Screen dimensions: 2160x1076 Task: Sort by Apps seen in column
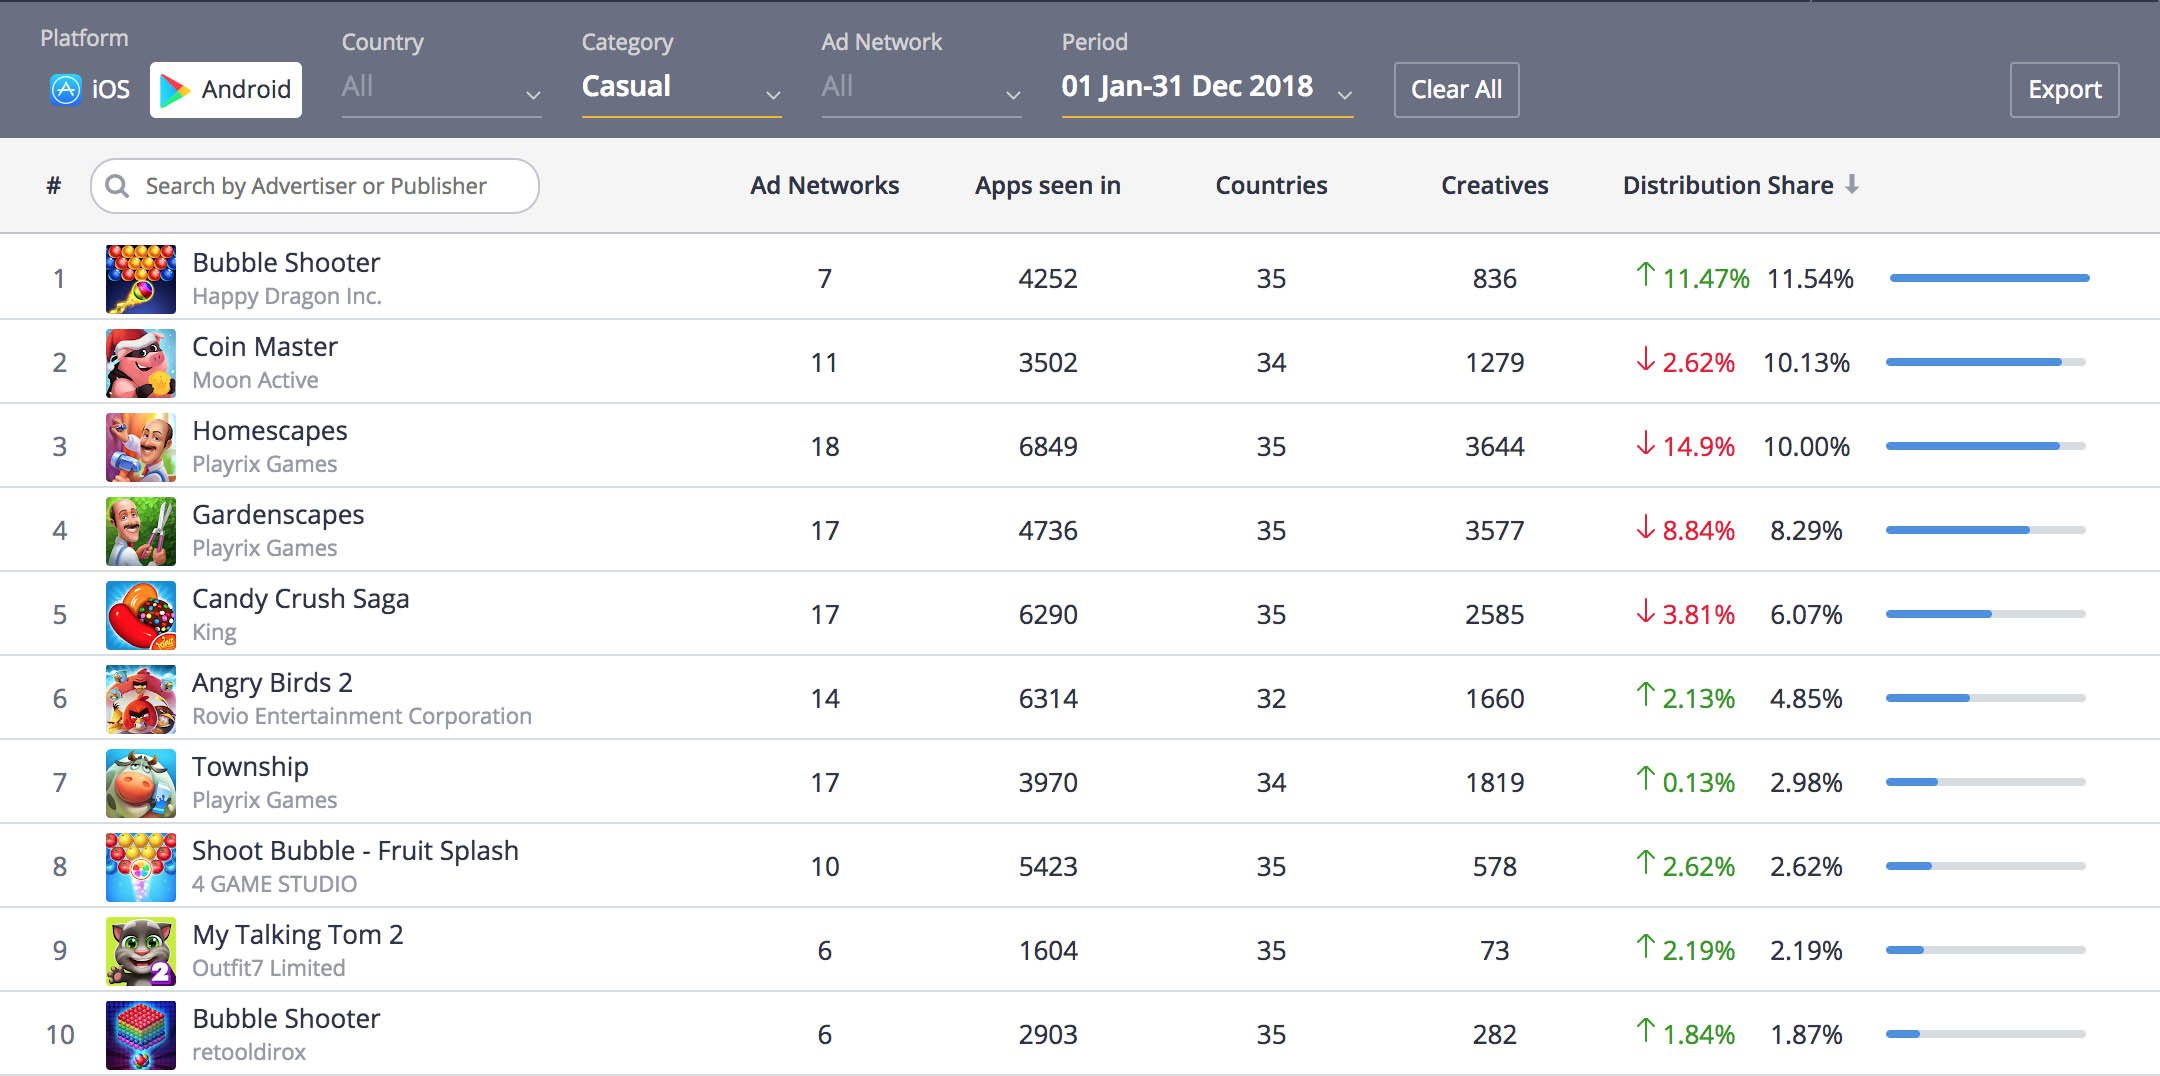click(1048, 186)
